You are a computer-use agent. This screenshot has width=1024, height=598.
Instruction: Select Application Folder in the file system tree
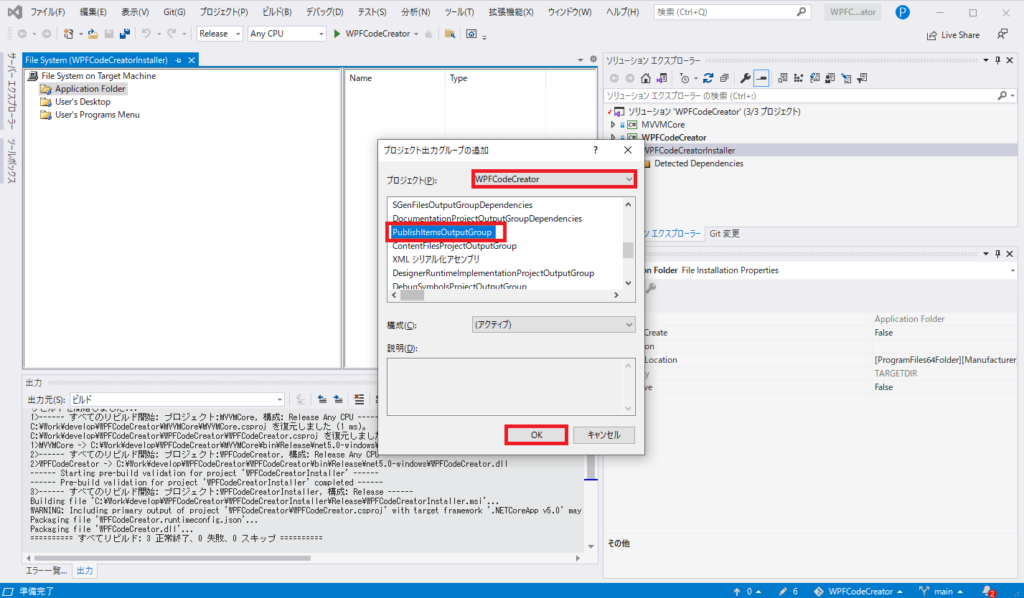click(x=90, y=89)
